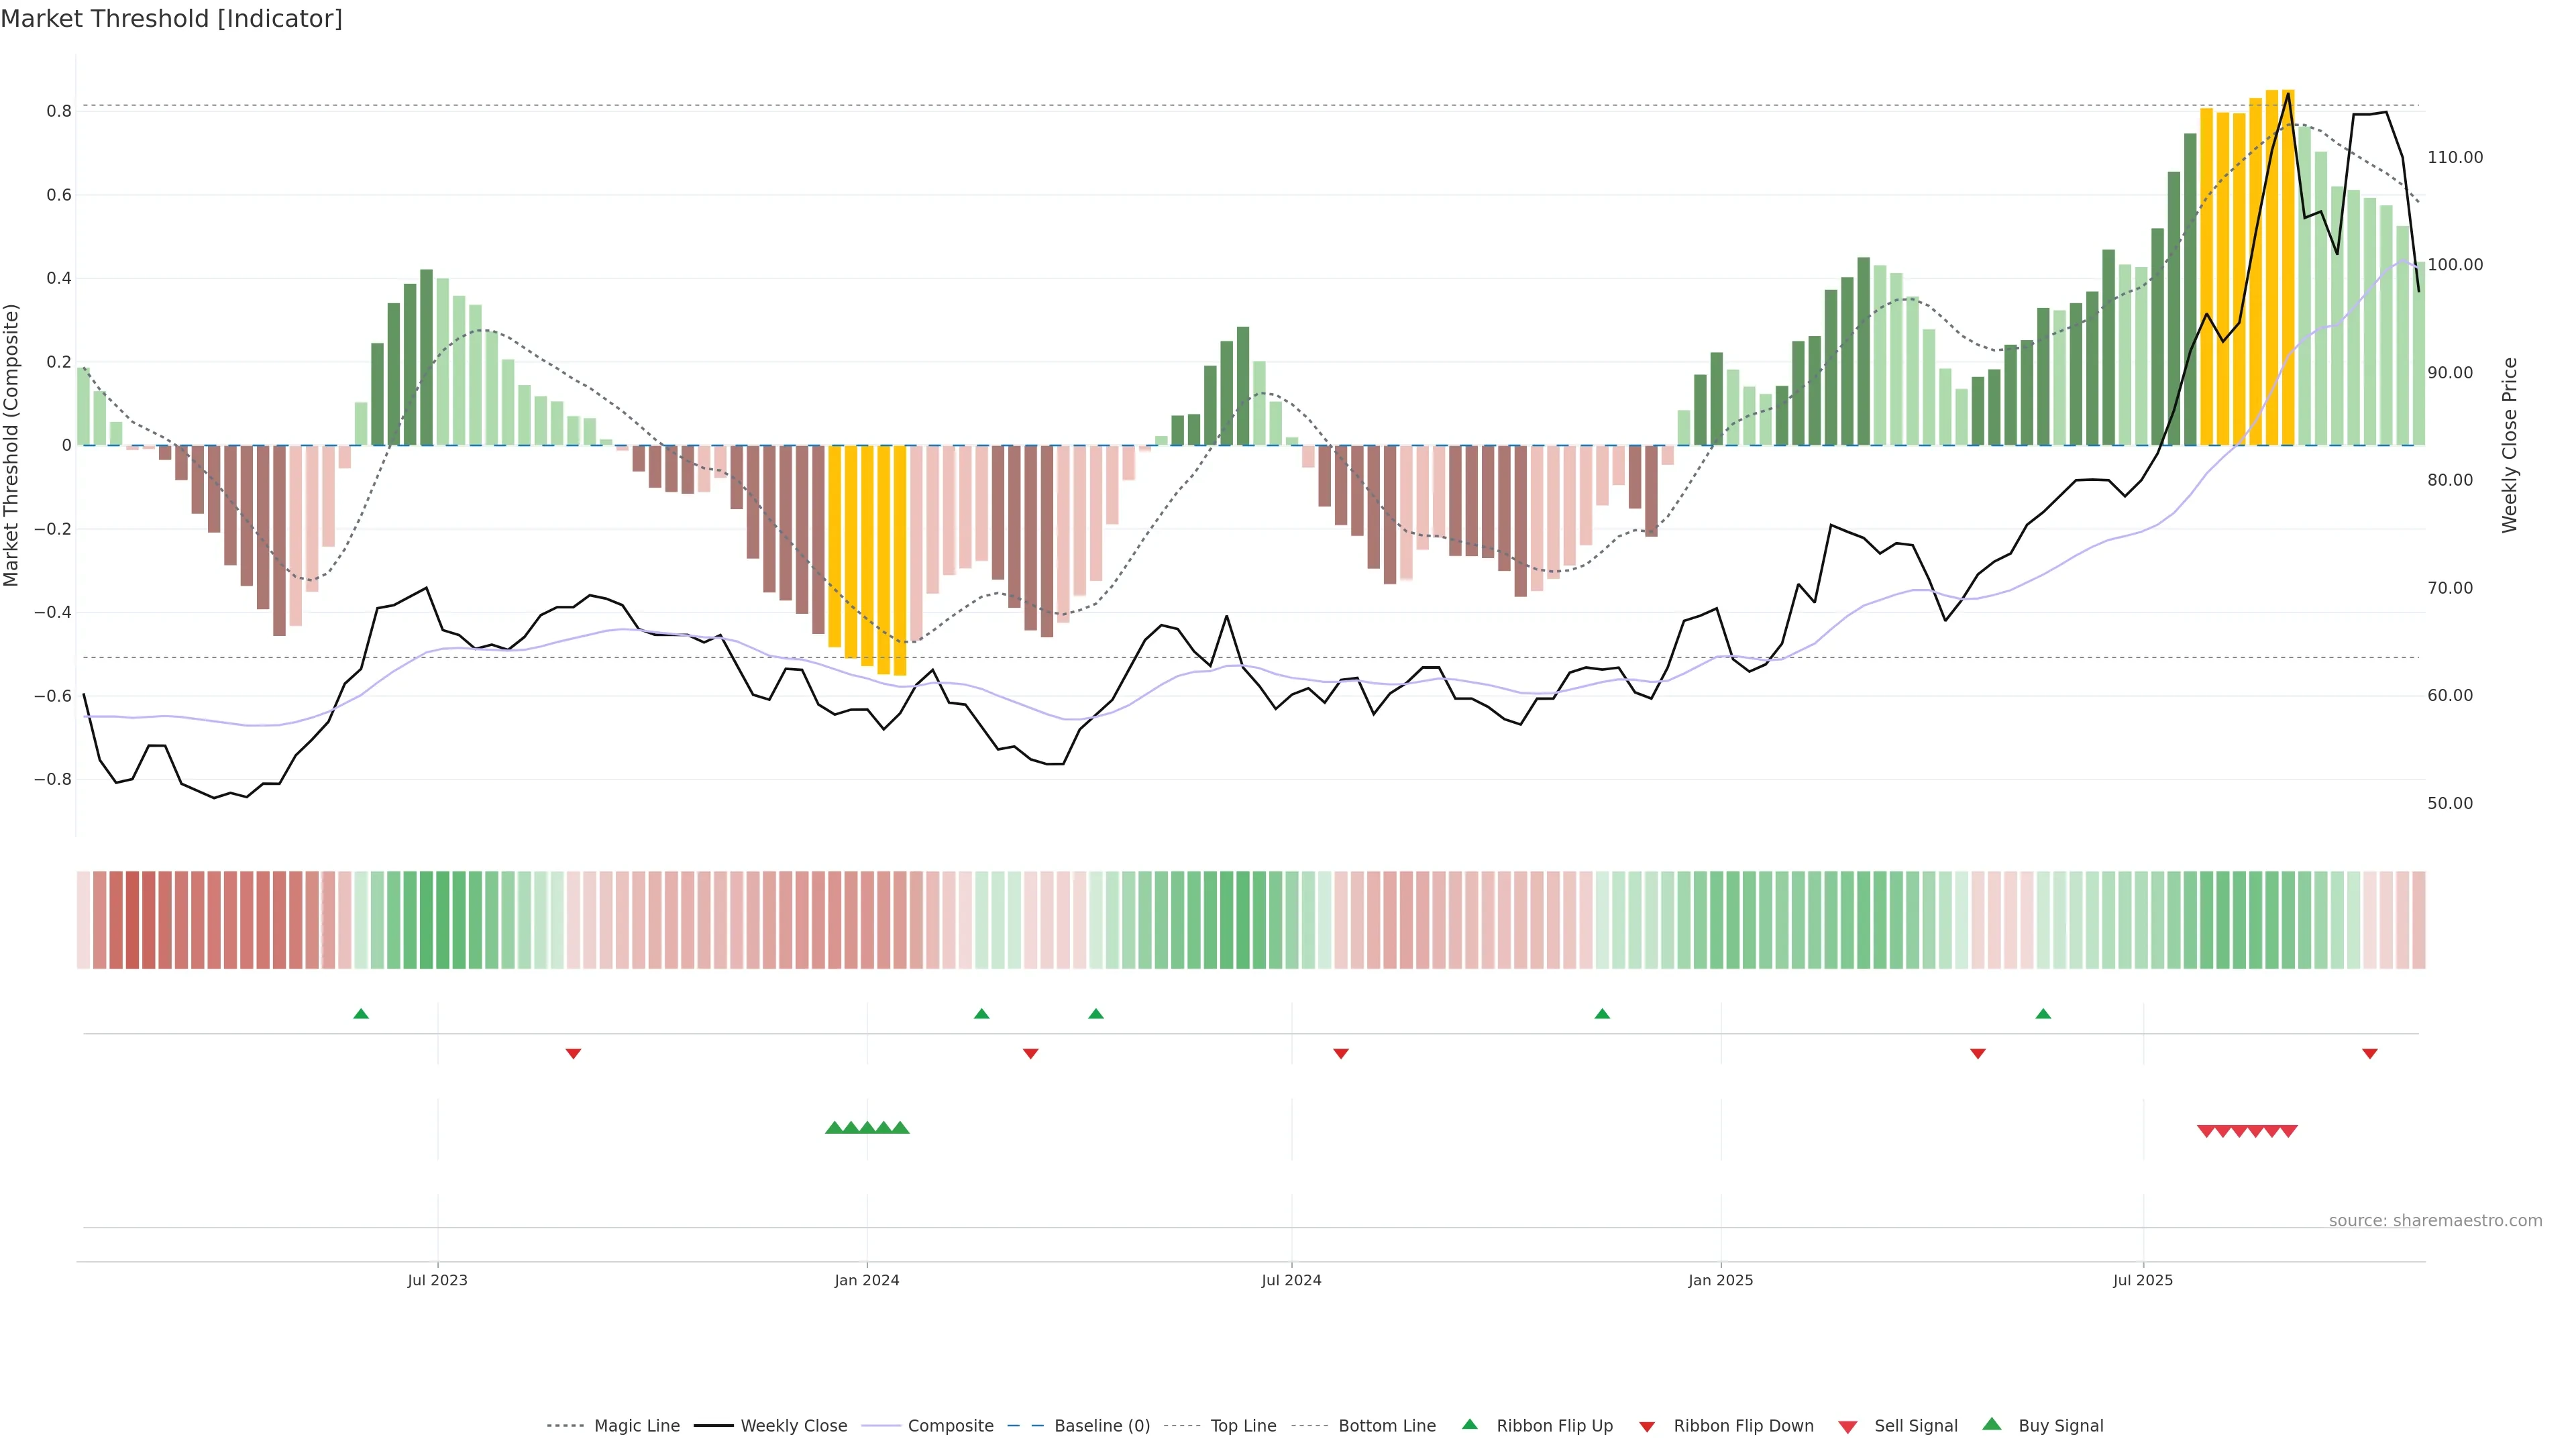The width and height of the screenshot is (2576, 1449).
Task: Click the leftmost green Buy Signal marker near Jan 2024
Action: pyautogui.click(x=833, y=1128)
